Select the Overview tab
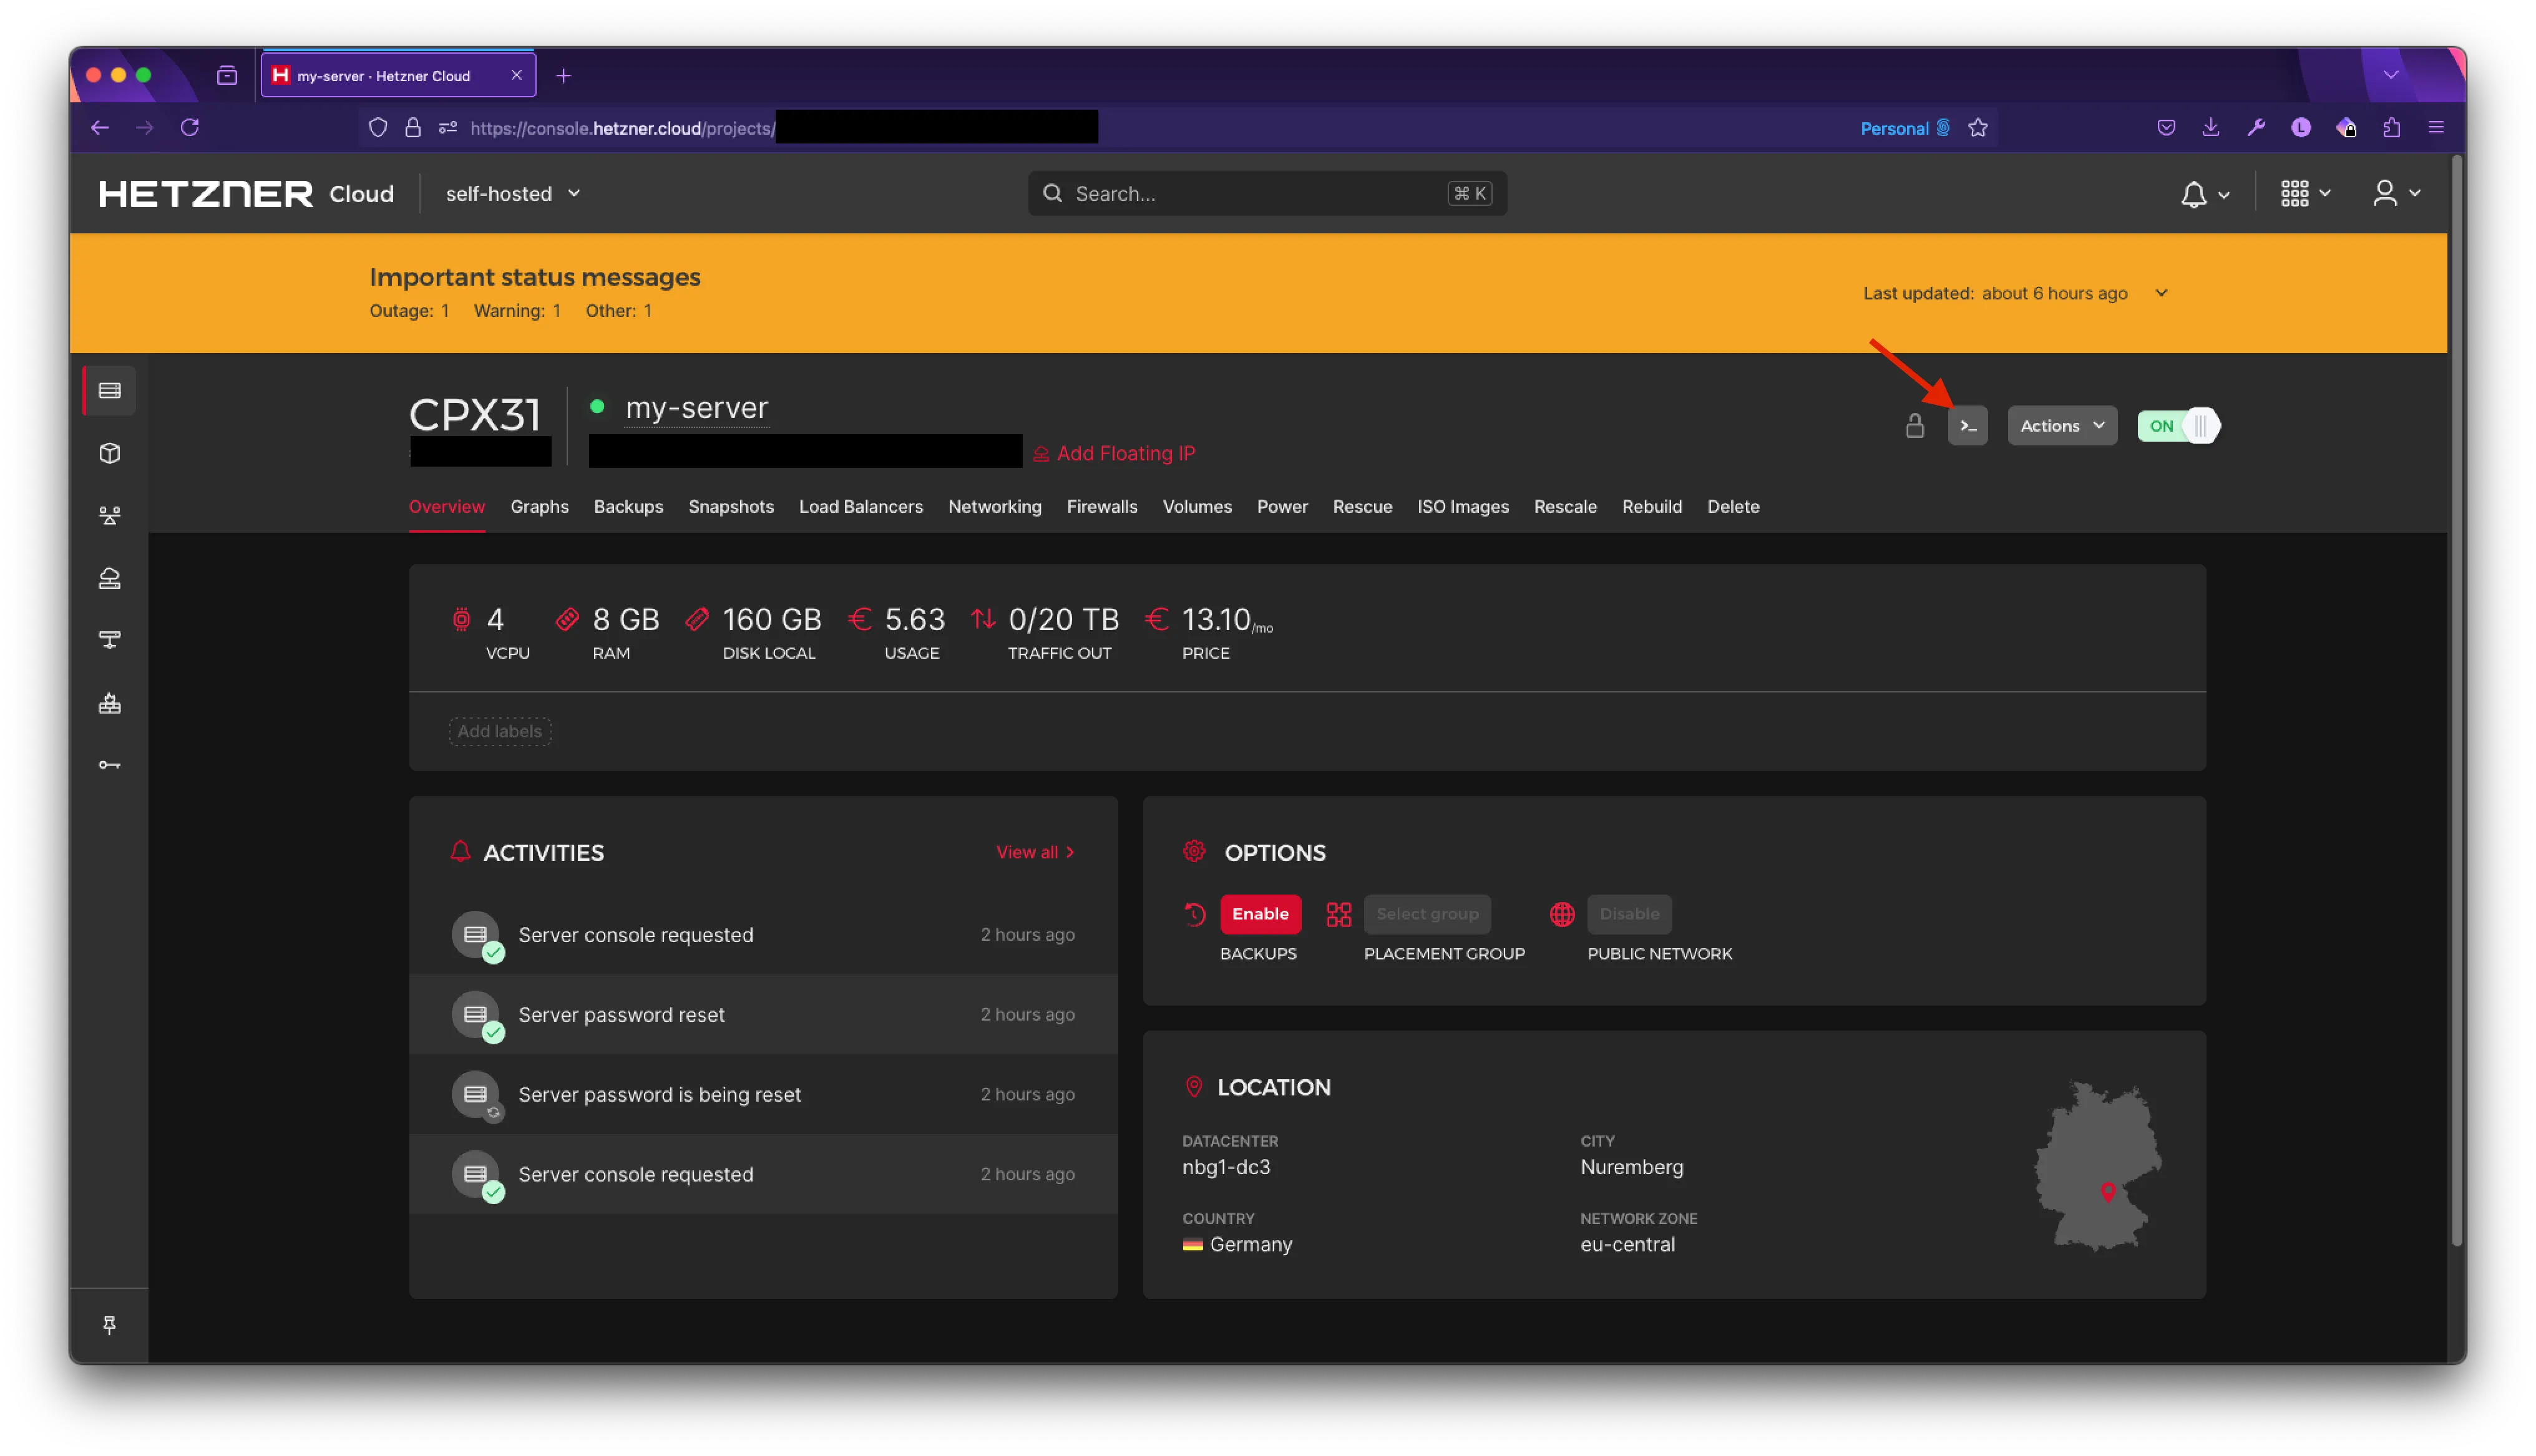The image size is (2536, 1456). (x=447, y=507)
